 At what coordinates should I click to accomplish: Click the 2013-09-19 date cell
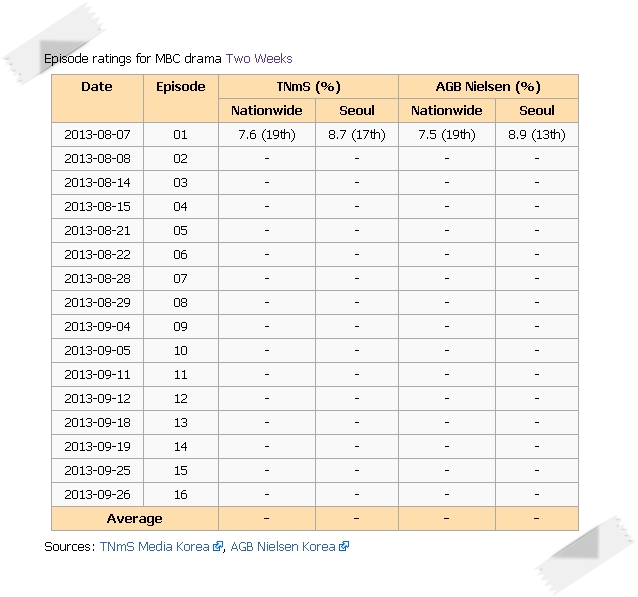tap(97, 447)
